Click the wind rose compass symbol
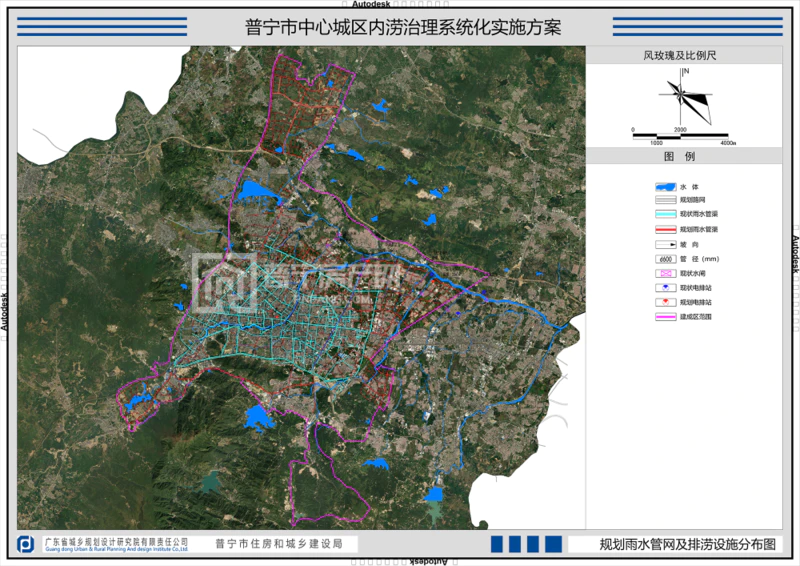The width and height of the screenshot is (800, 566). (683, 95)
